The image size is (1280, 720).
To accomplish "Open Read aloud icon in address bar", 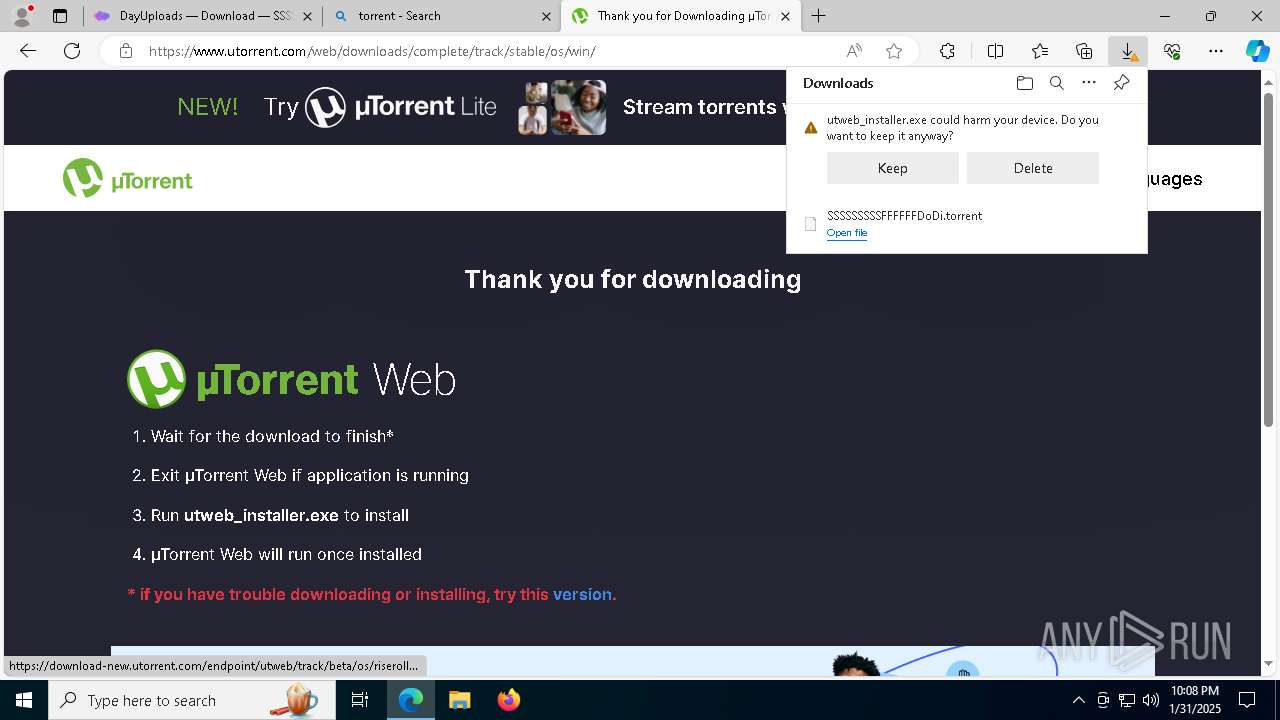I will click(x=854, y=51).
